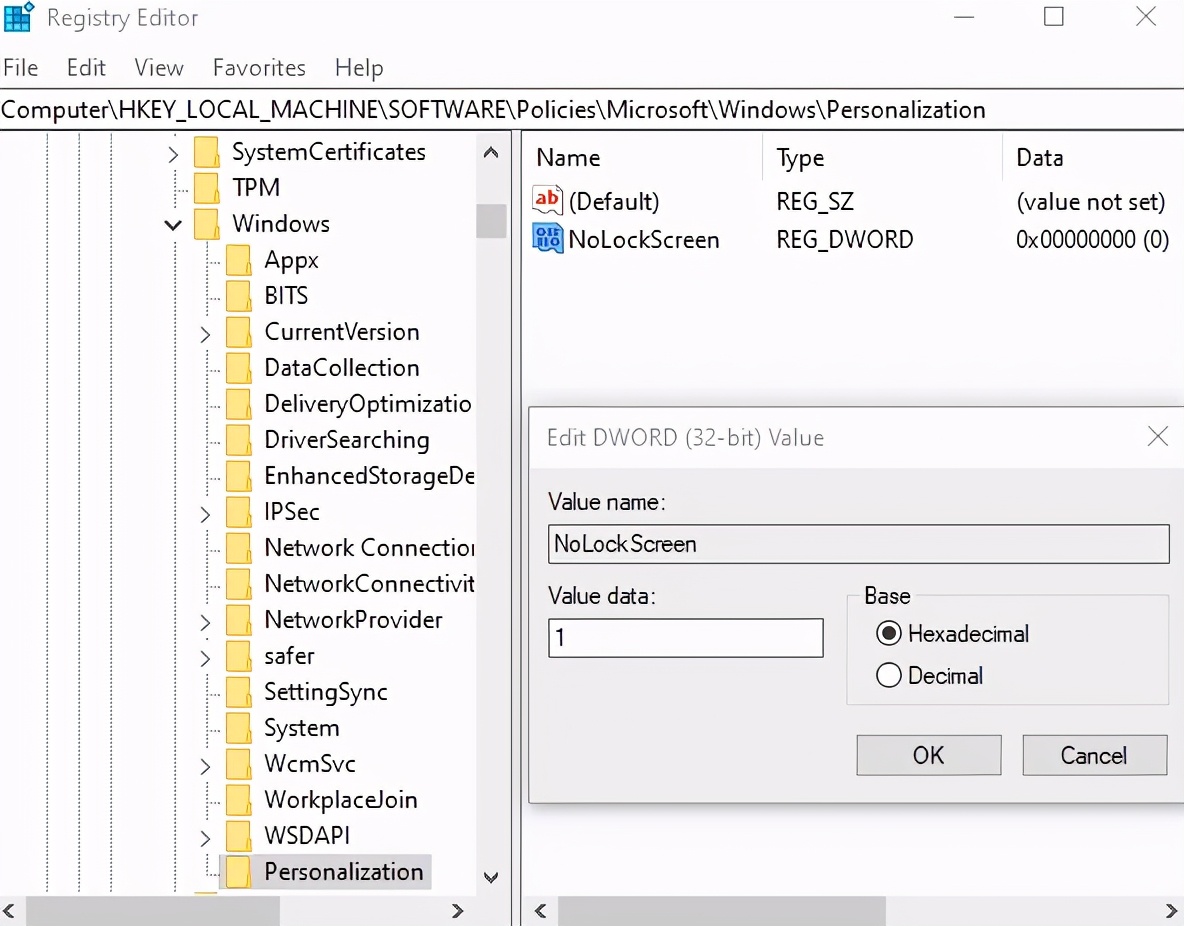This screenshot has height=926, width=1184.
Task: Click the Appx folder icon
Action: point(238,259)
